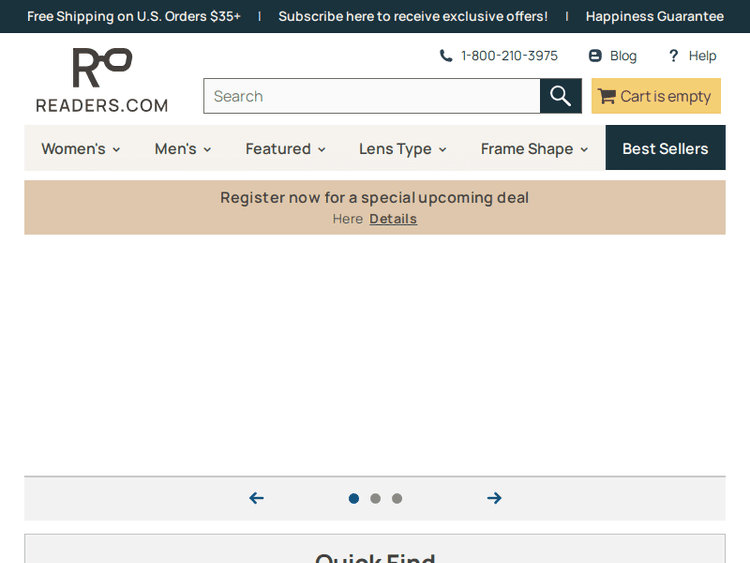750x563 pixels.
Task: Expand the Men's menu dropdown
Action: (183, 149)
